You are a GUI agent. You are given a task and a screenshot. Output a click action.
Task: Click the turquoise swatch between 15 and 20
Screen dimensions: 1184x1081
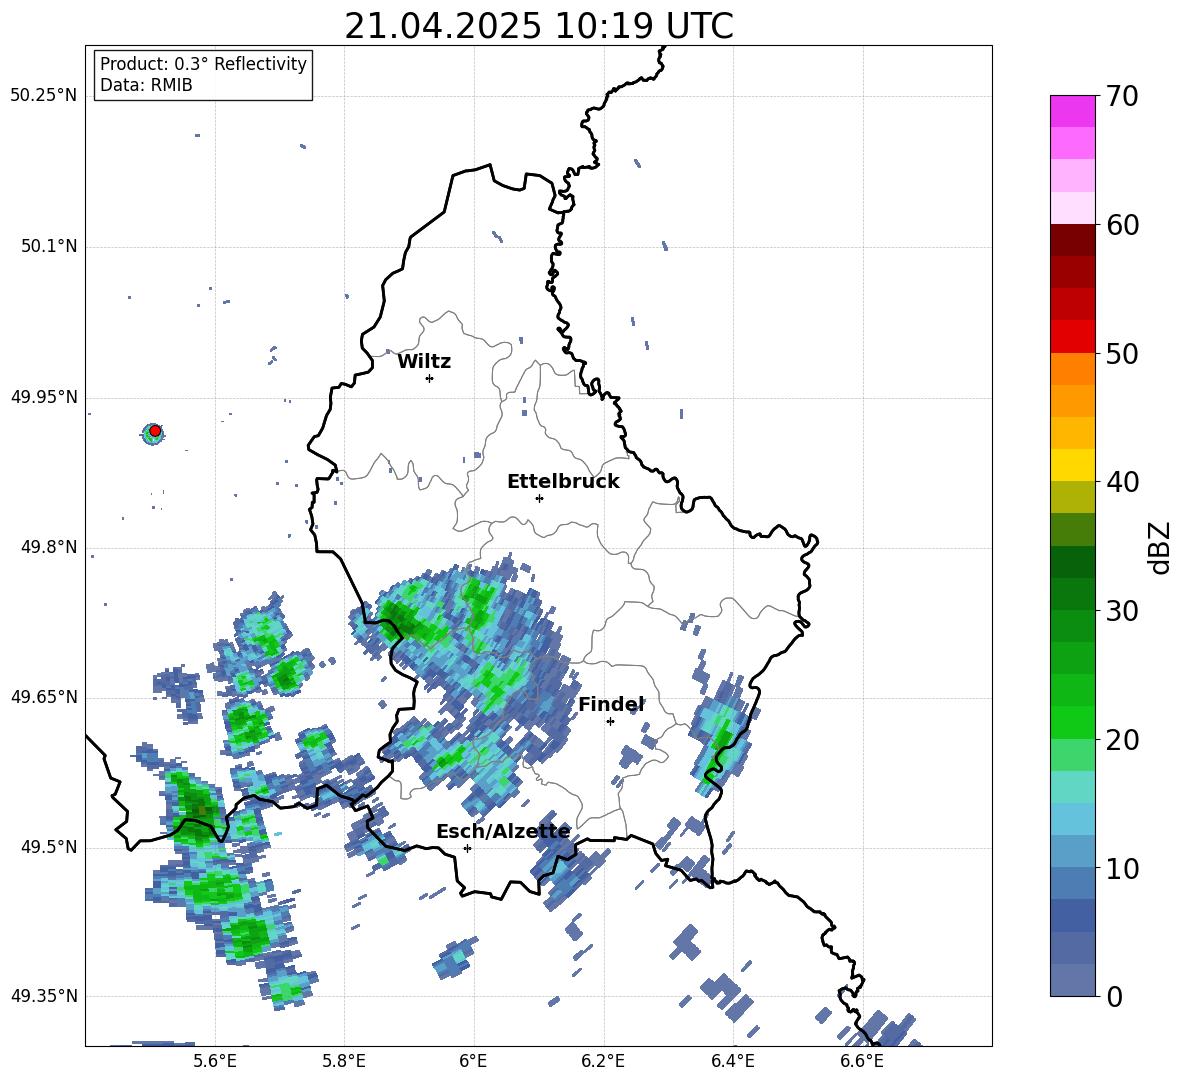pyautogui.click(x=1072, y=787)
